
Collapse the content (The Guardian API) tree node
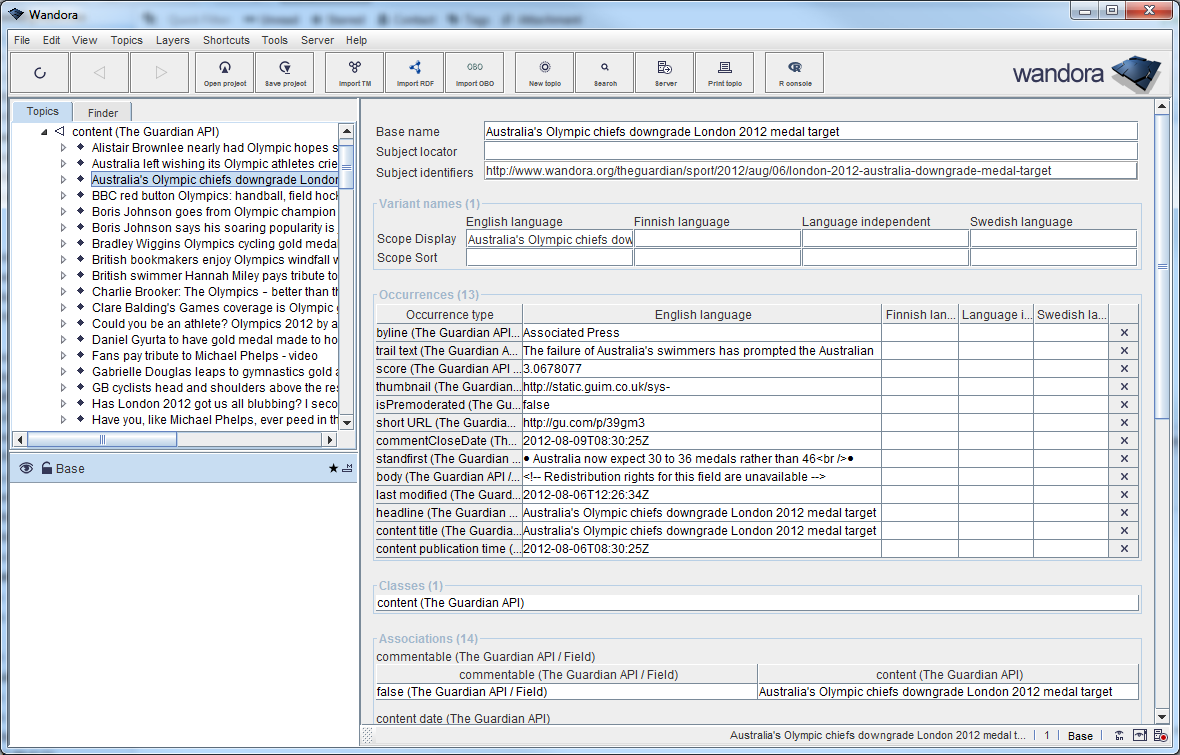45,132
